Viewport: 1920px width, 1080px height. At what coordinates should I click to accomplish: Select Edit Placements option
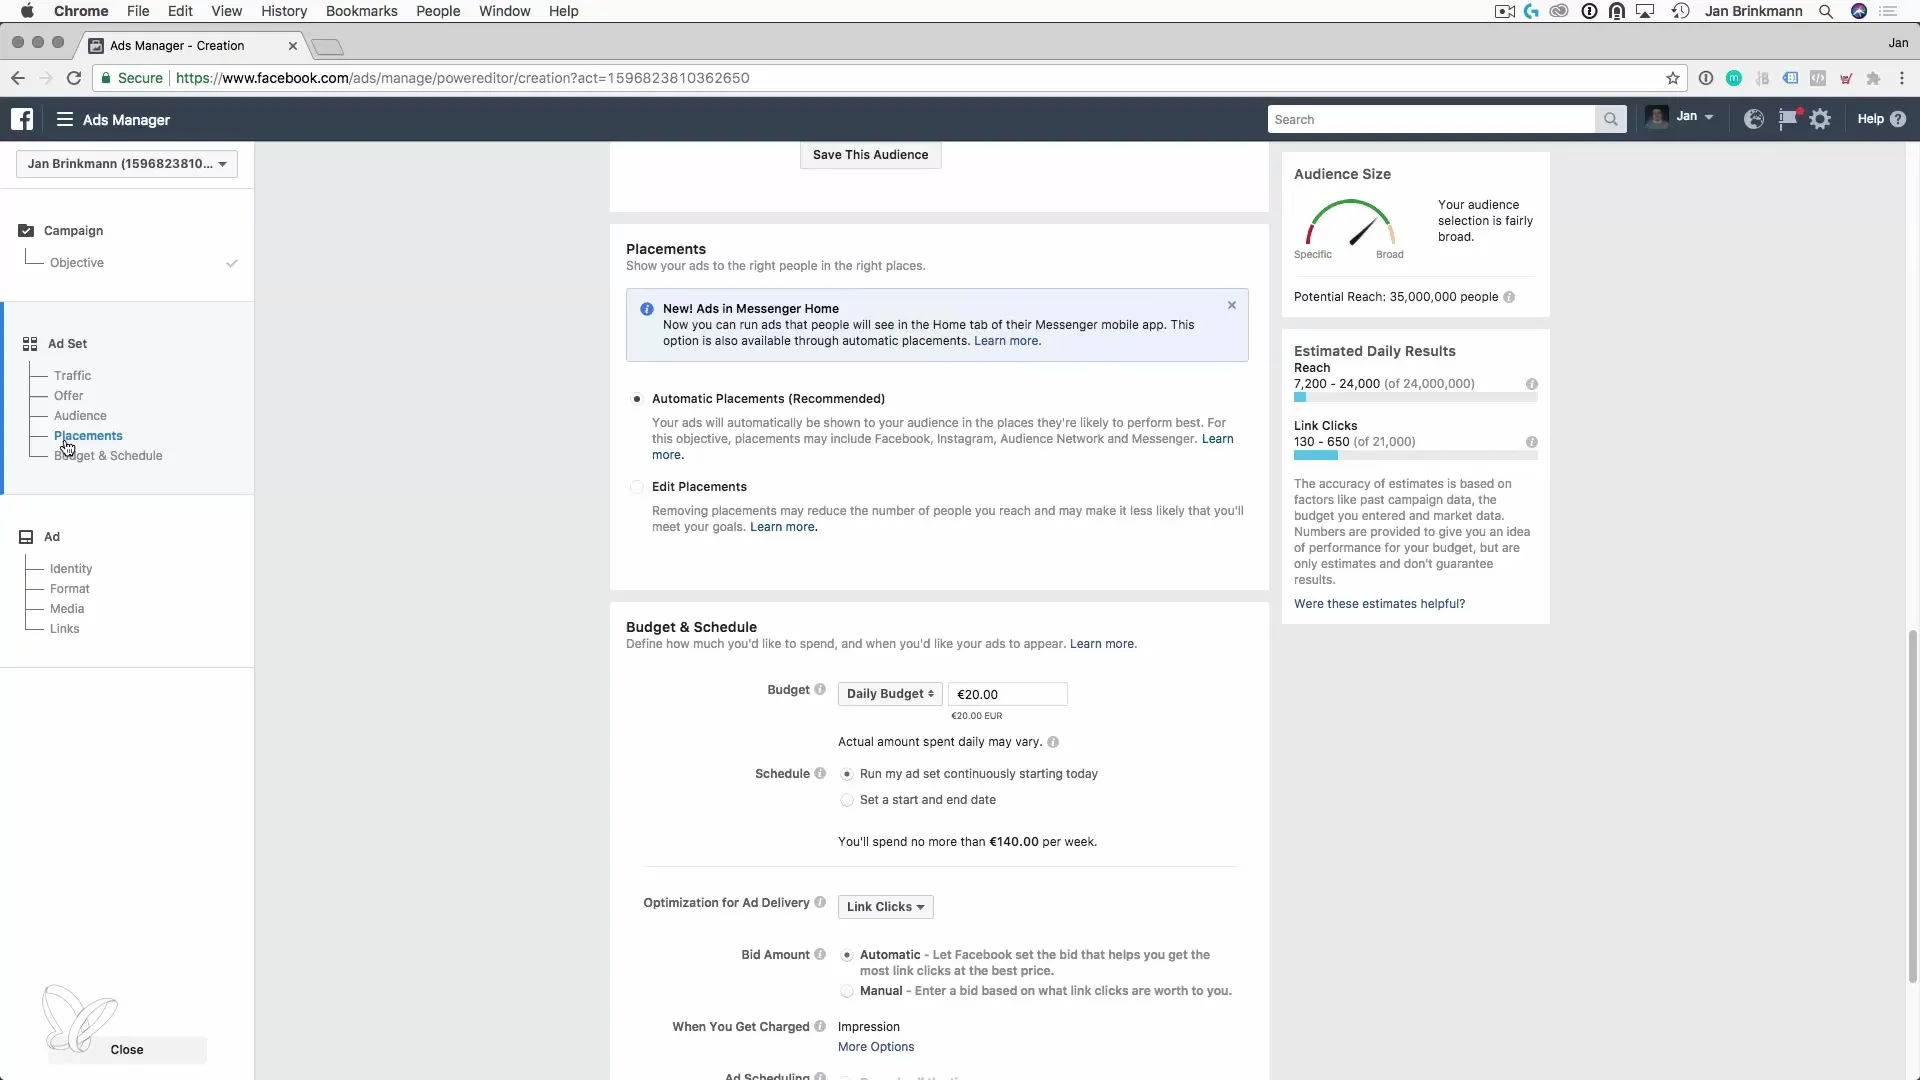[x=637, y=487]
